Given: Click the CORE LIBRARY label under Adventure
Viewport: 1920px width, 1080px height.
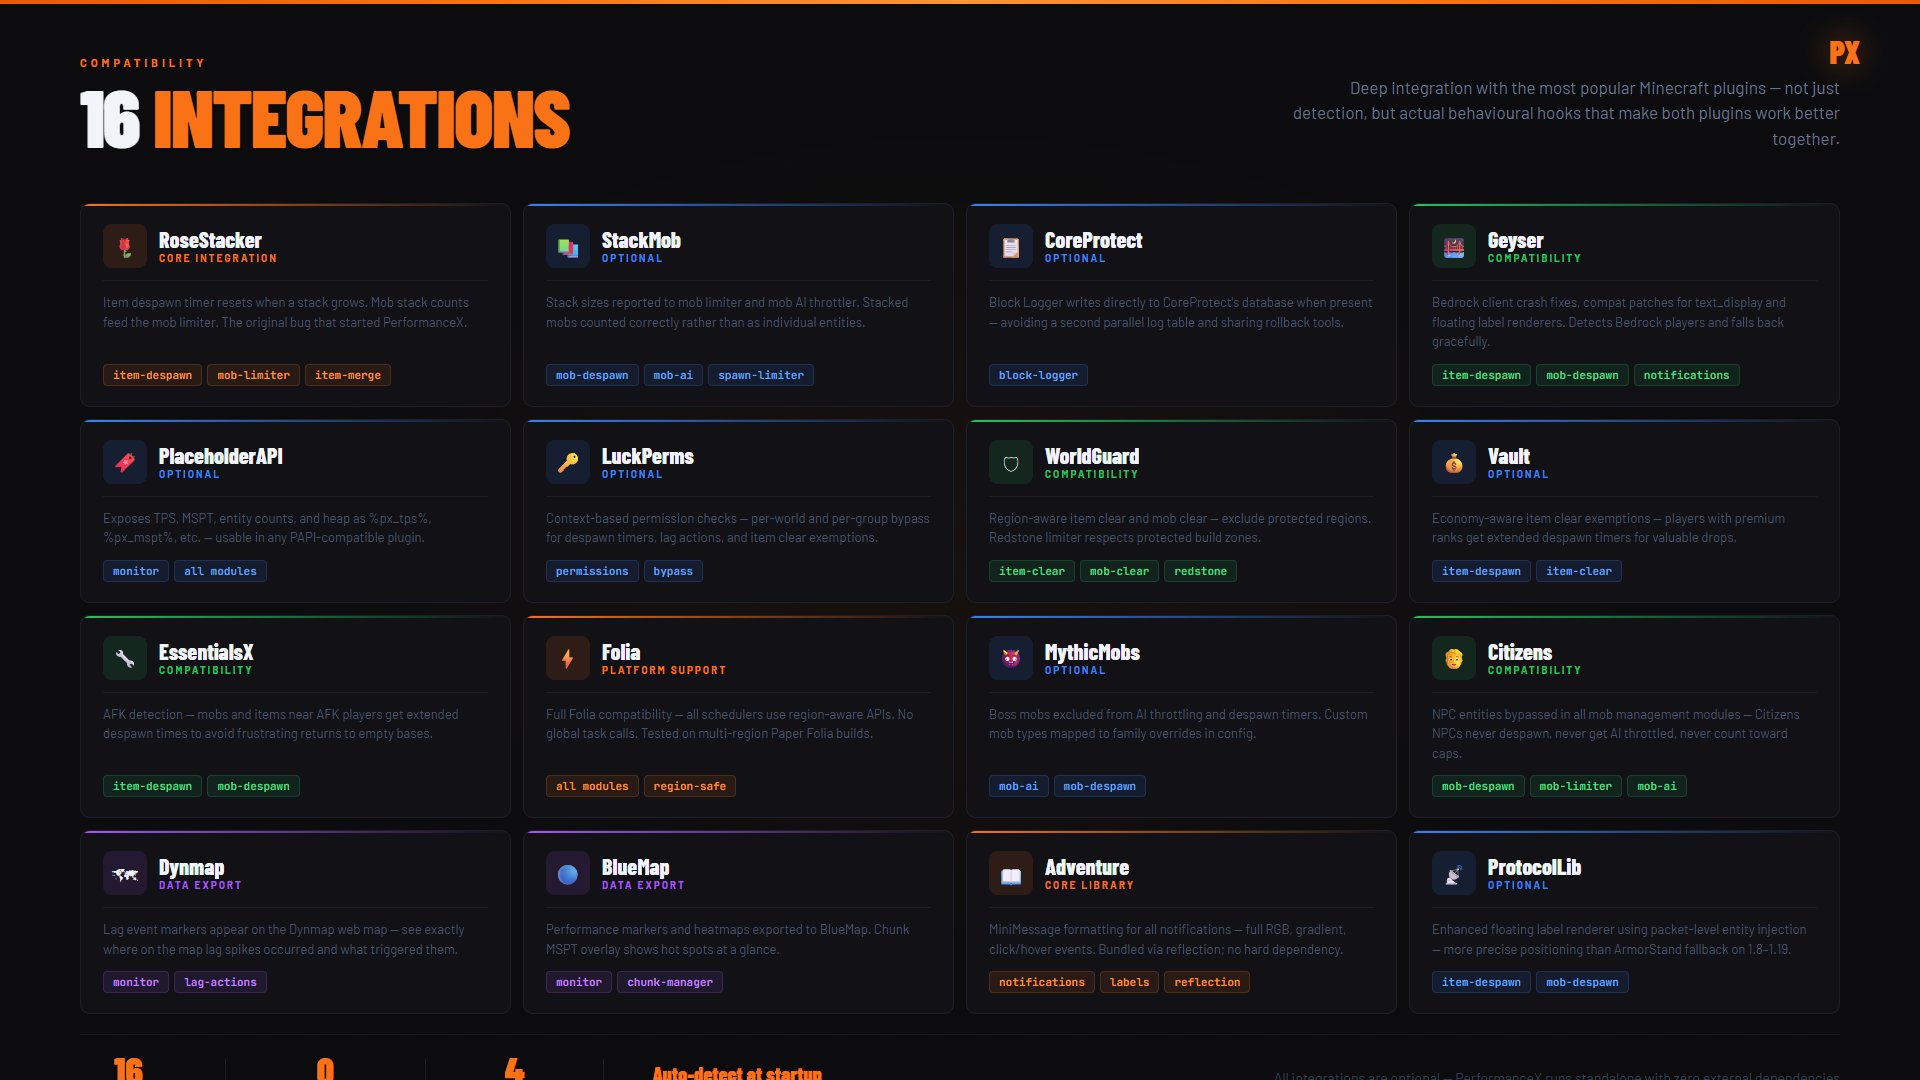Looking at the screenshot, I should point(1089,885).
